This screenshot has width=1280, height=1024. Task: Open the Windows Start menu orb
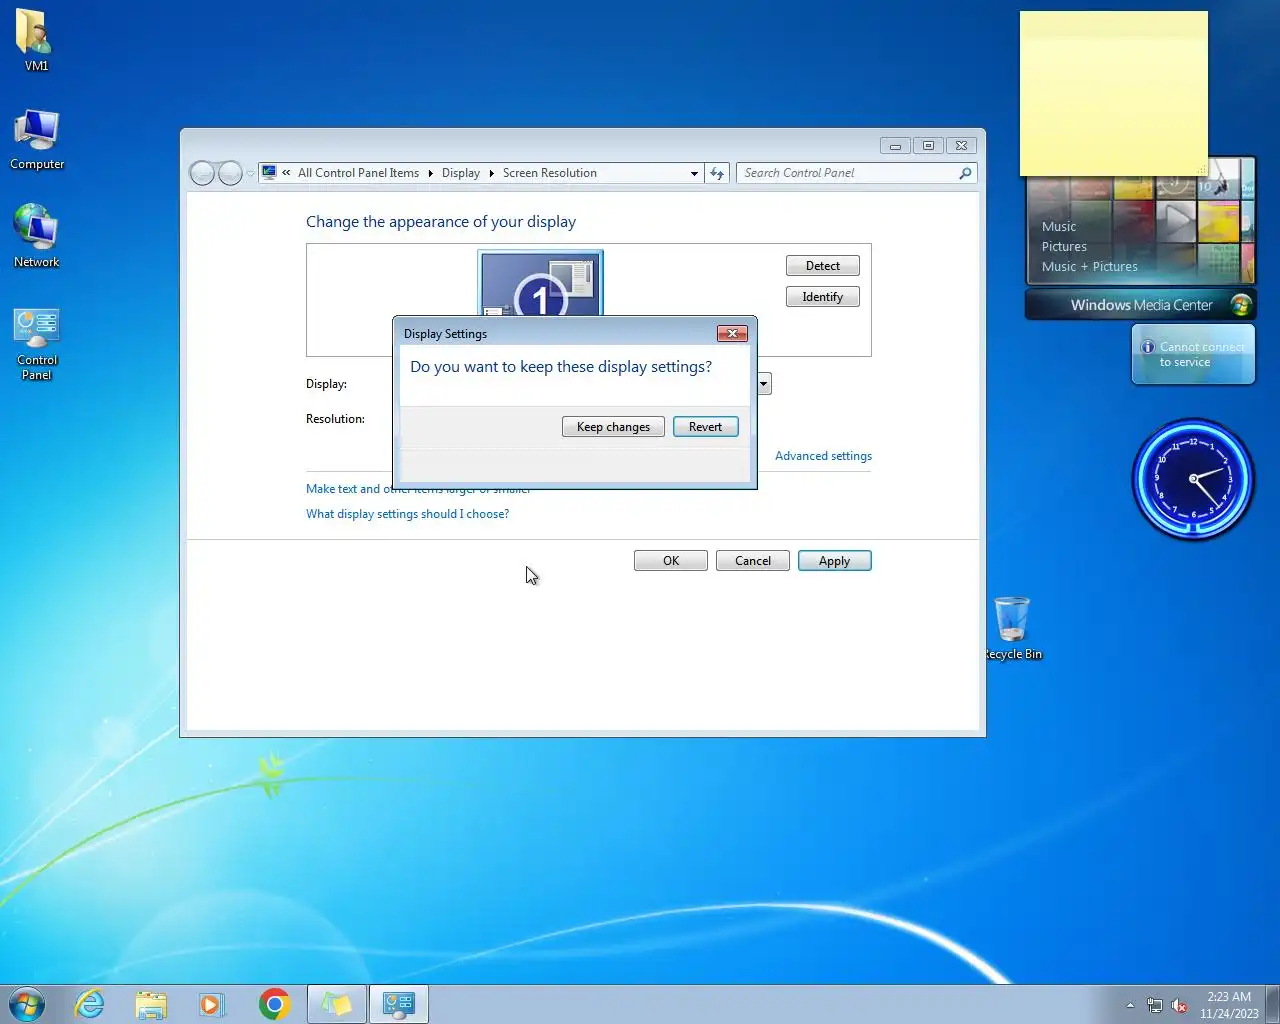[x=27, y=1004]
